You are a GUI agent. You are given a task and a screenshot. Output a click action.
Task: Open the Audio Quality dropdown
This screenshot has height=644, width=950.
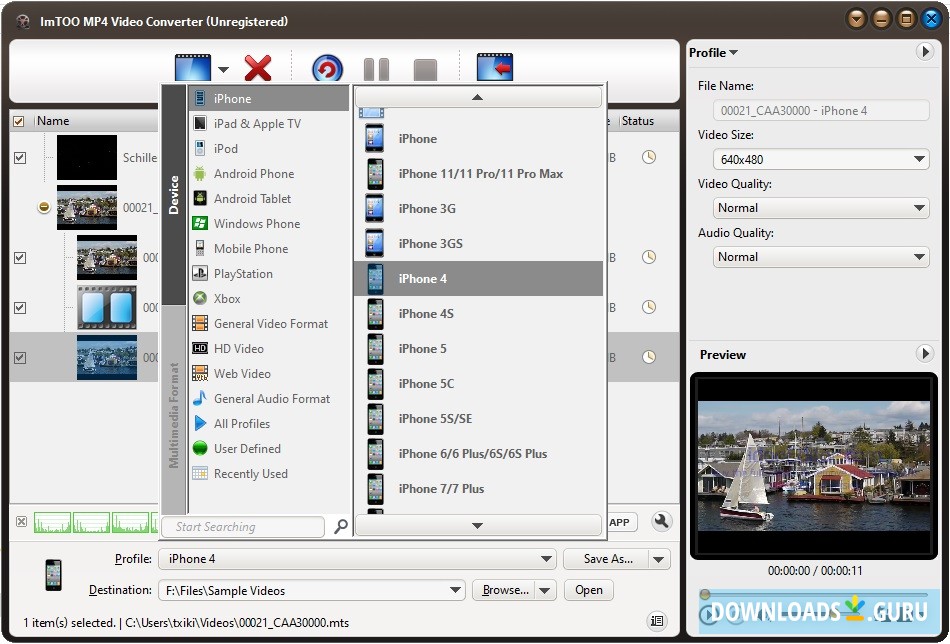tap(920, 257)
